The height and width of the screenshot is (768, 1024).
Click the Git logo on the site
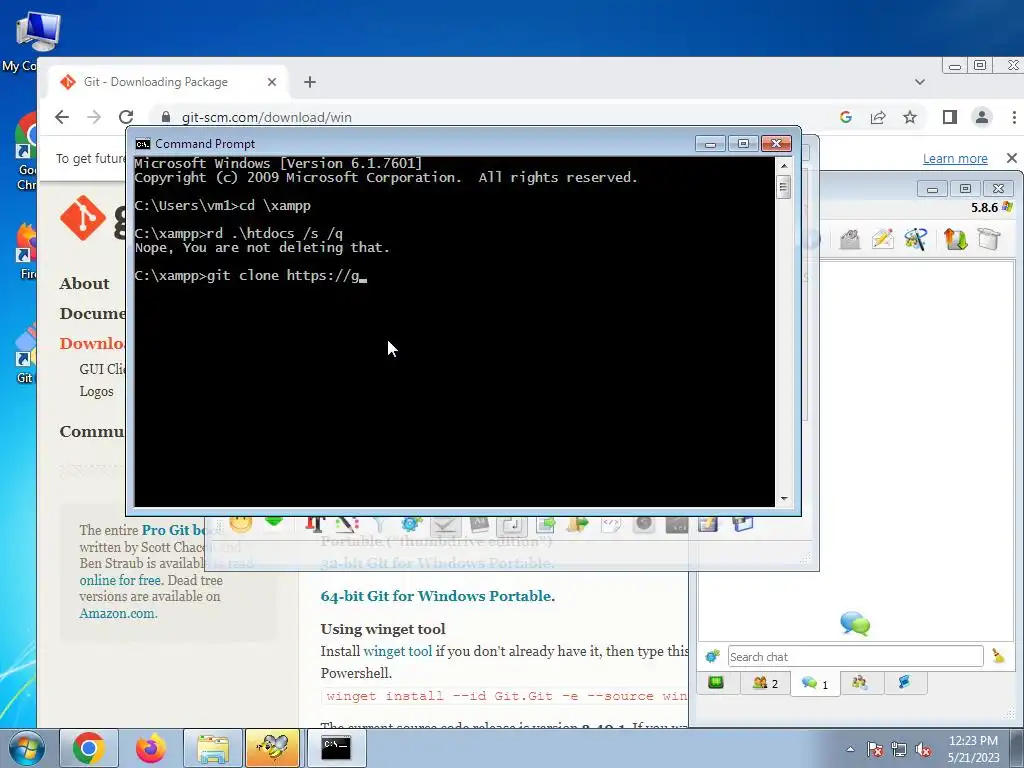tap(83, 218)
